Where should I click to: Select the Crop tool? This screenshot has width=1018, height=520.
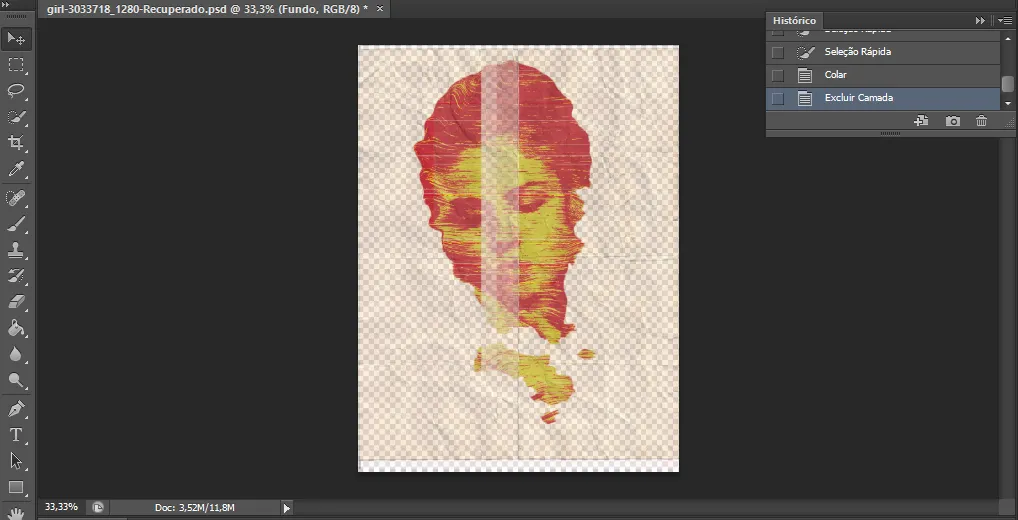tap(16, 143)
